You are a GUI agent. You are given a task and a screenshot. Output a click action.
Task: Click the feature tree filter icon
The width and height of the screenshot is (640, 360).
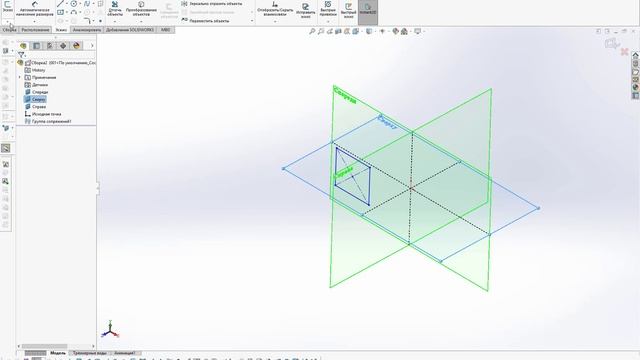21,55
